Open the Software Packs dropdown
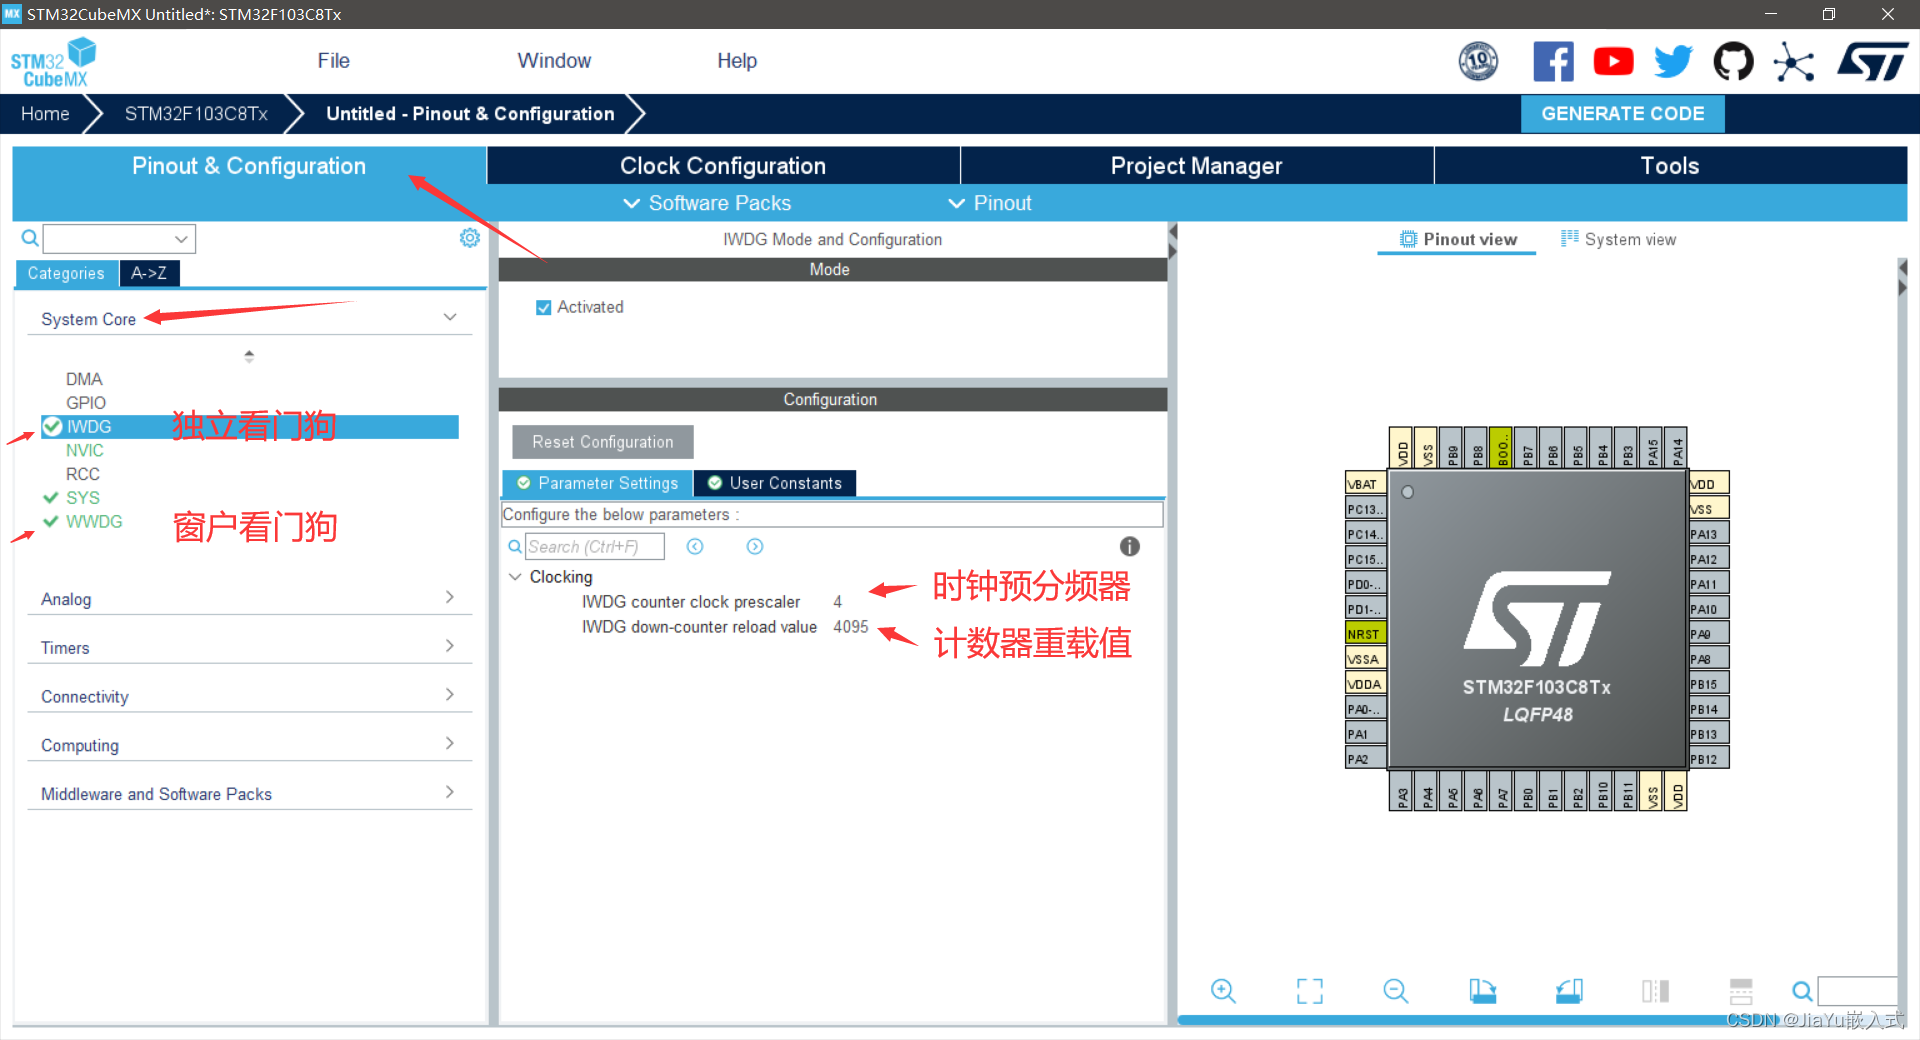The width and height of the screenshot is (1920, 1040). pyautogui.click(x=707, y=203)
